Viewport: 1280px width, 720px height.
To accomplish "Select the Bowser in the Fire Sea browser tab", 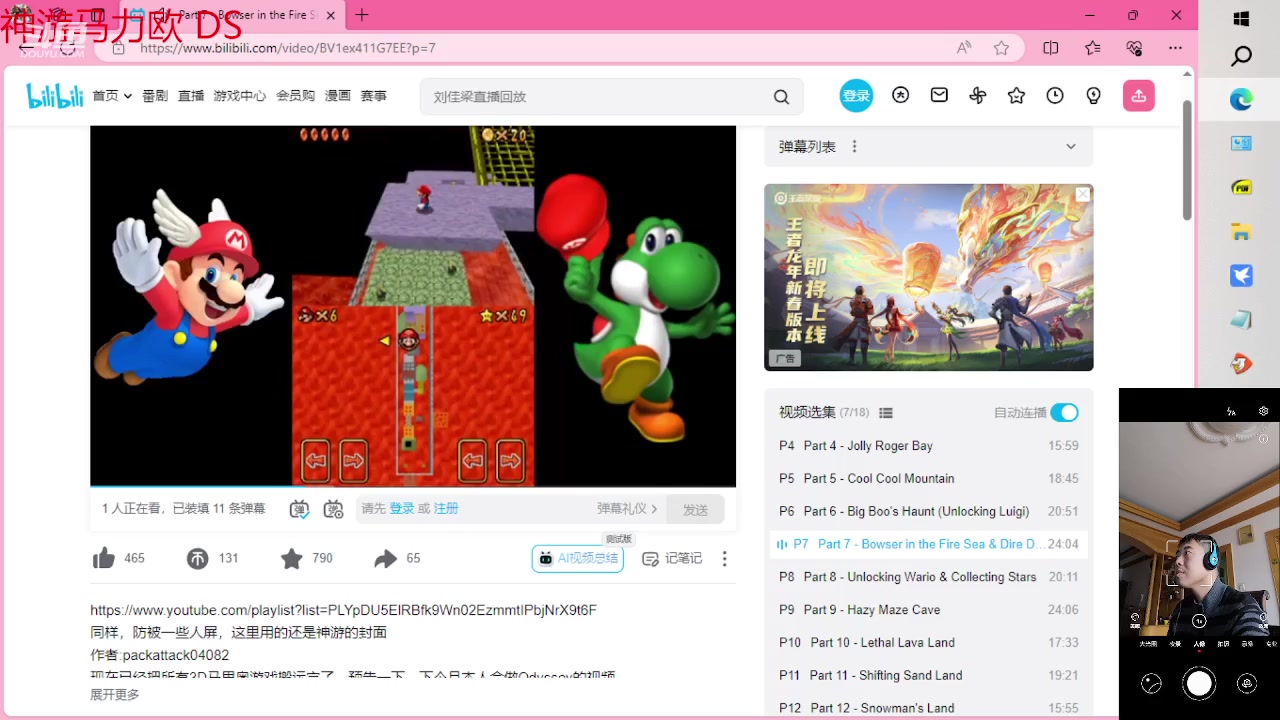I will [233, 15].
